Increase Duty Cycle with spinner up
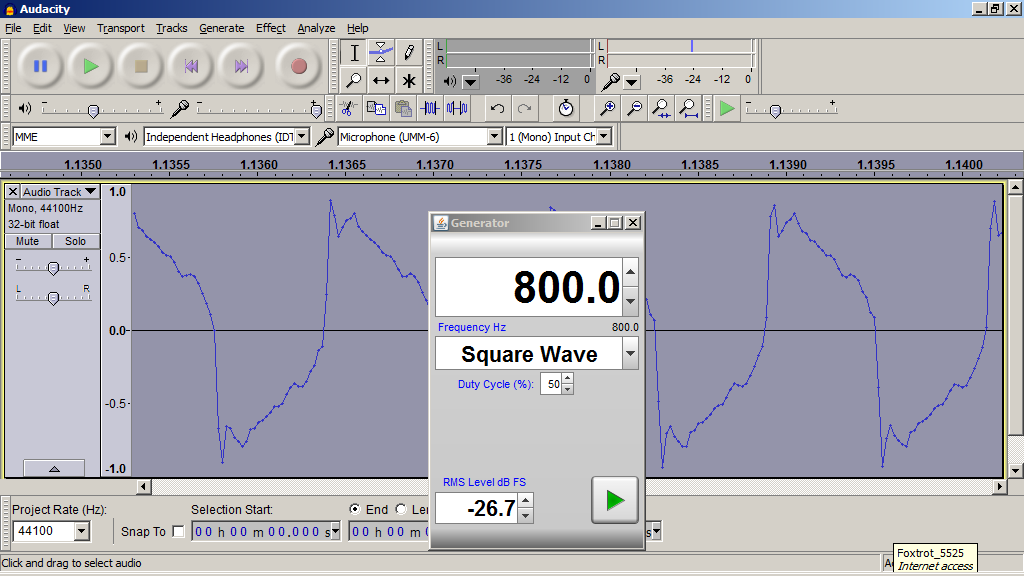Image resolution: width=1024 pixels, height=576 pixels. (568, 379)
